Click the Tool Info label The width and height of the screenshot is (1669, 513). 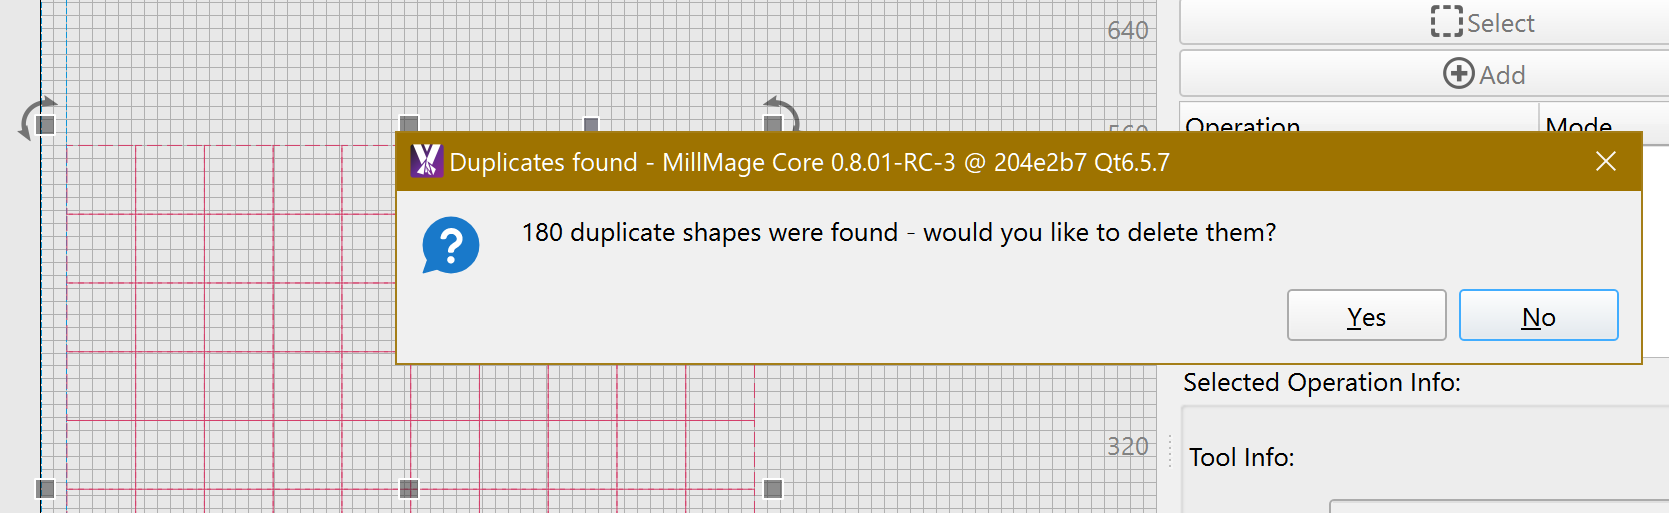tap(1241, 457)
